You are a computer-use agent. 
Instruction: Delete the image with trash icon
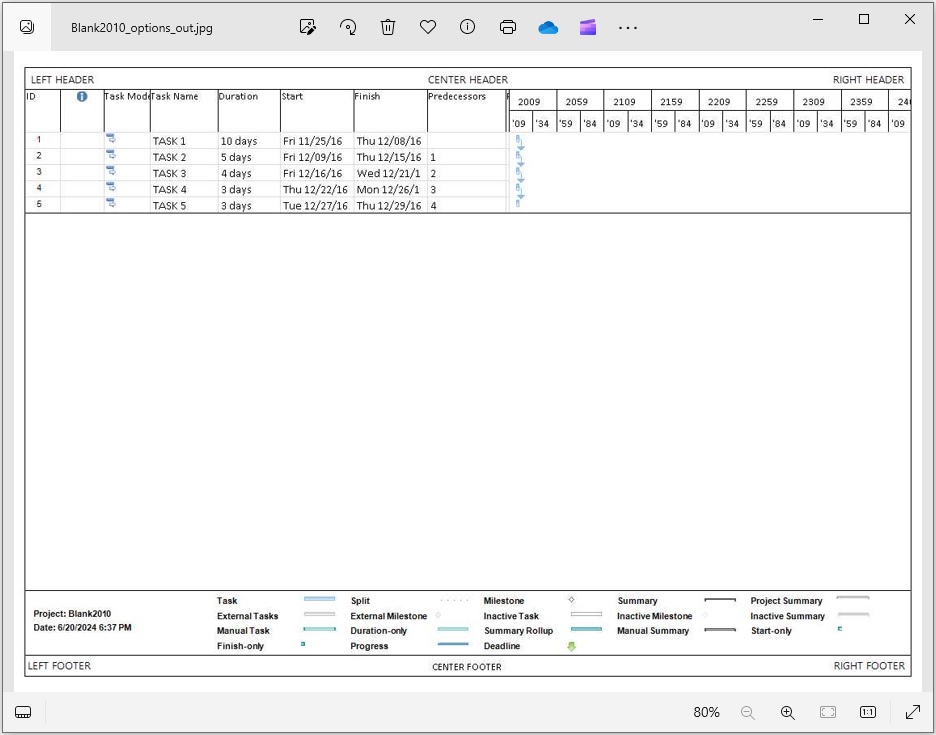tap(388, 27)
